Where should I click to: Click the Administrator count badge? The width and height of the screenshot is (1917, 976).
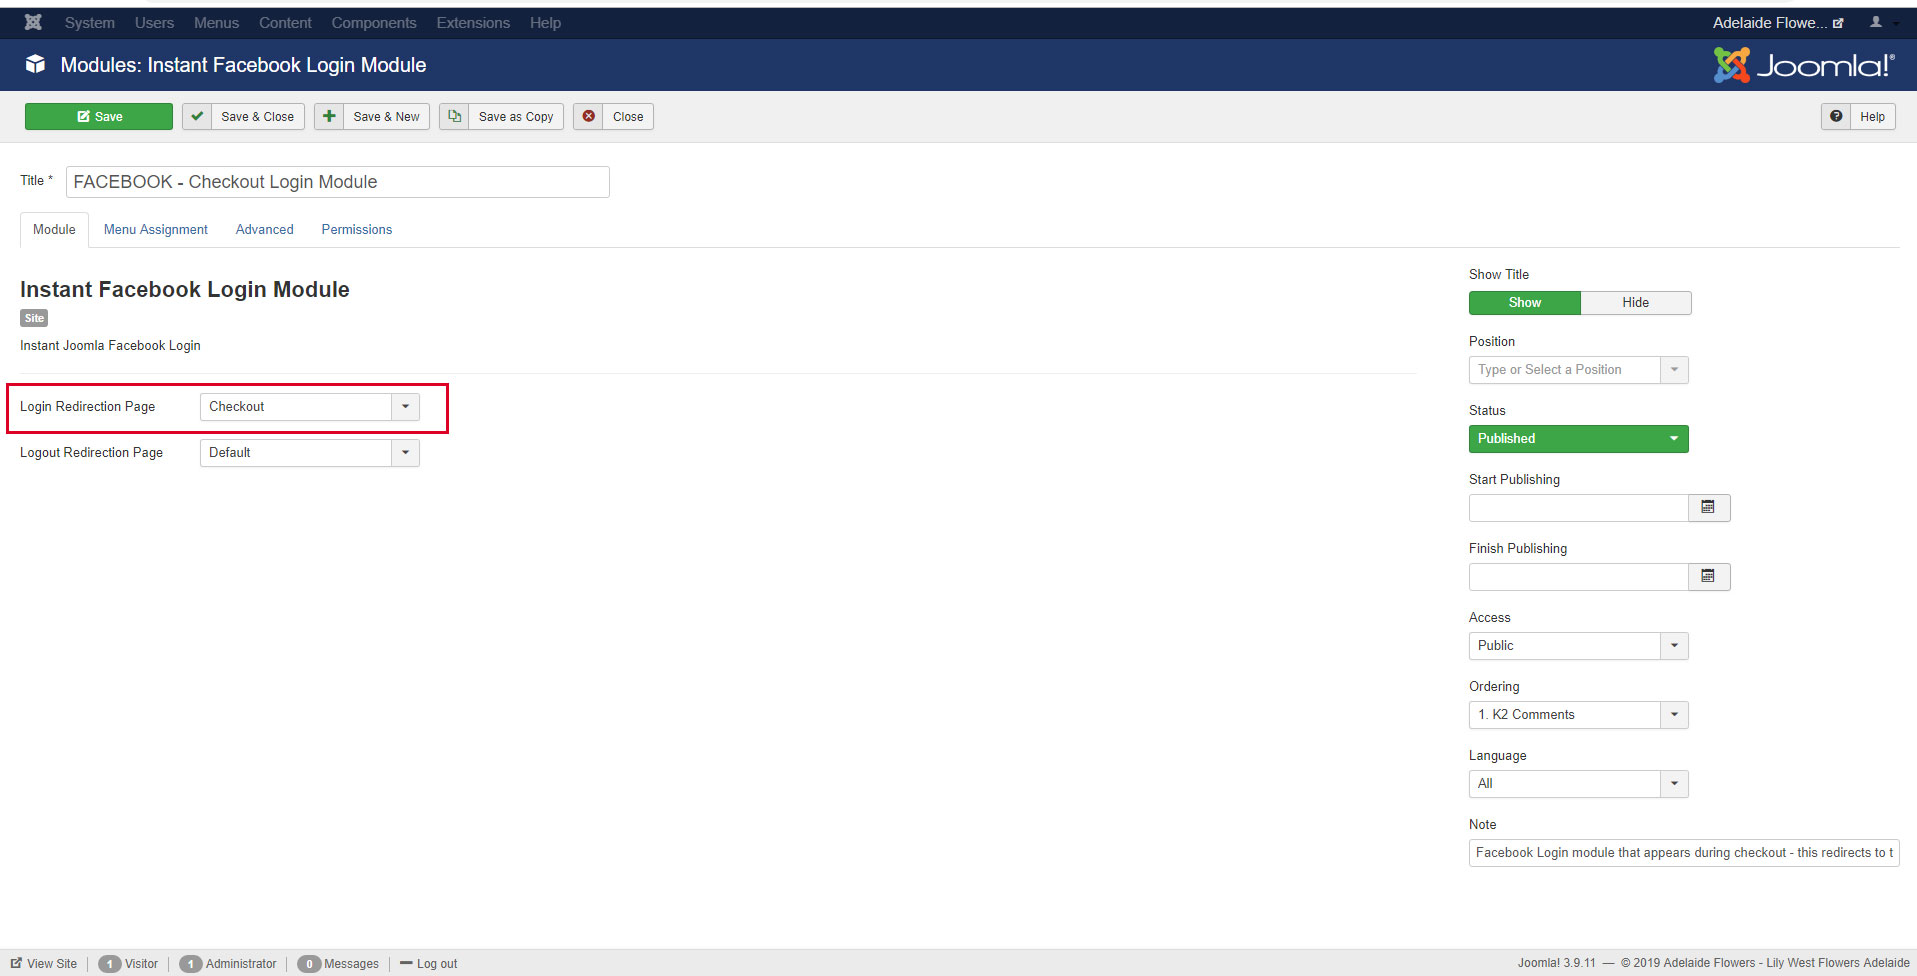pos(190,964)
